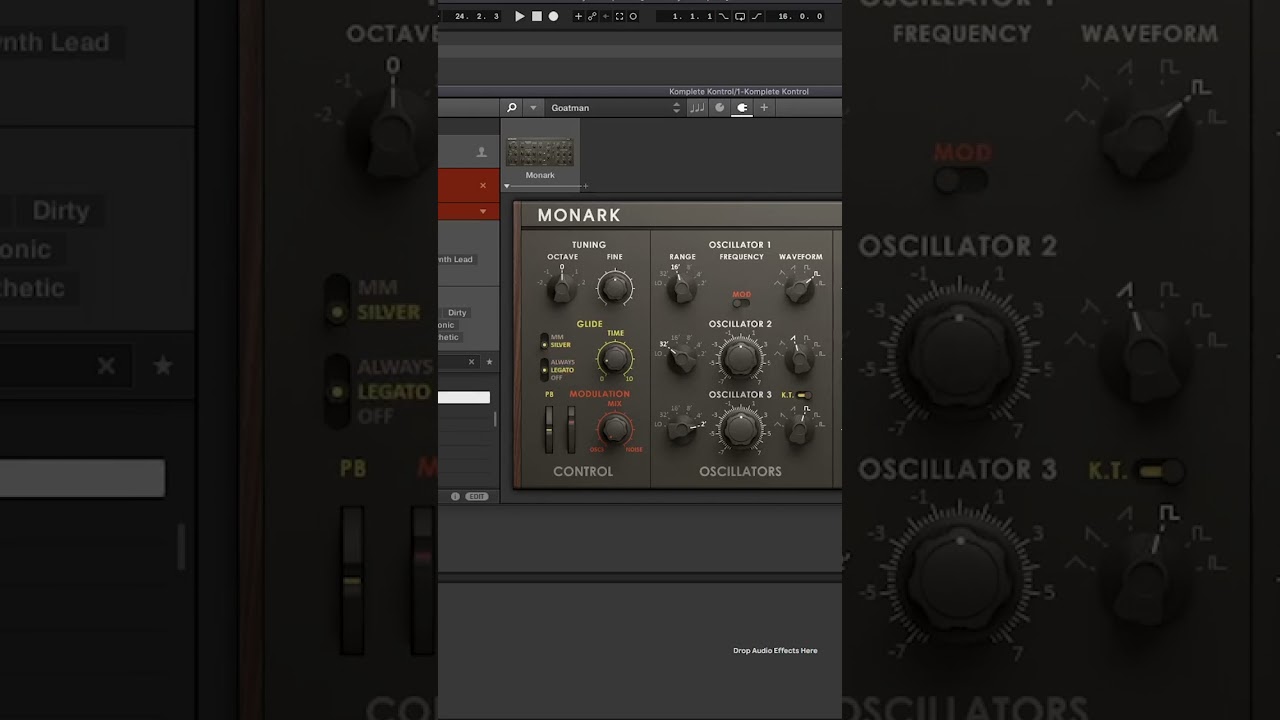Click the Tuning Octave knob

click(x=562, y=290)
